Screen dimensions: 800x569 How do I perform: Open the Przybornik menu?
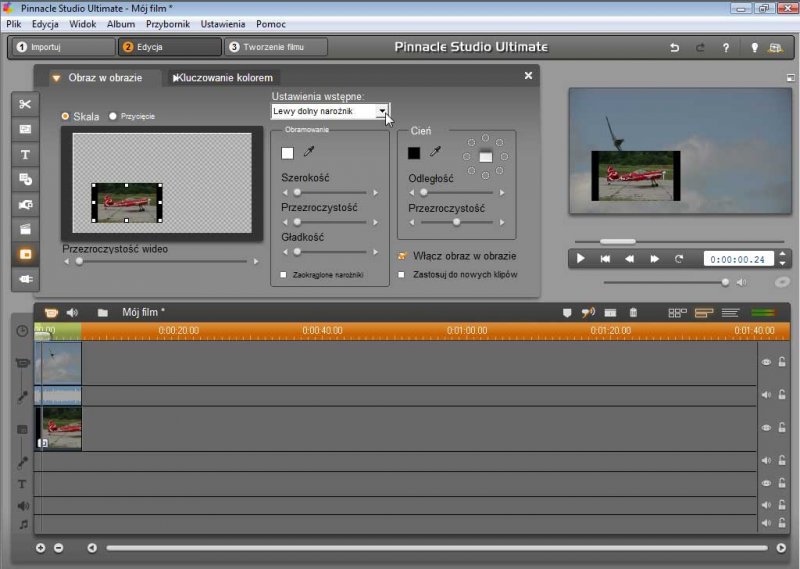point(169,23)
